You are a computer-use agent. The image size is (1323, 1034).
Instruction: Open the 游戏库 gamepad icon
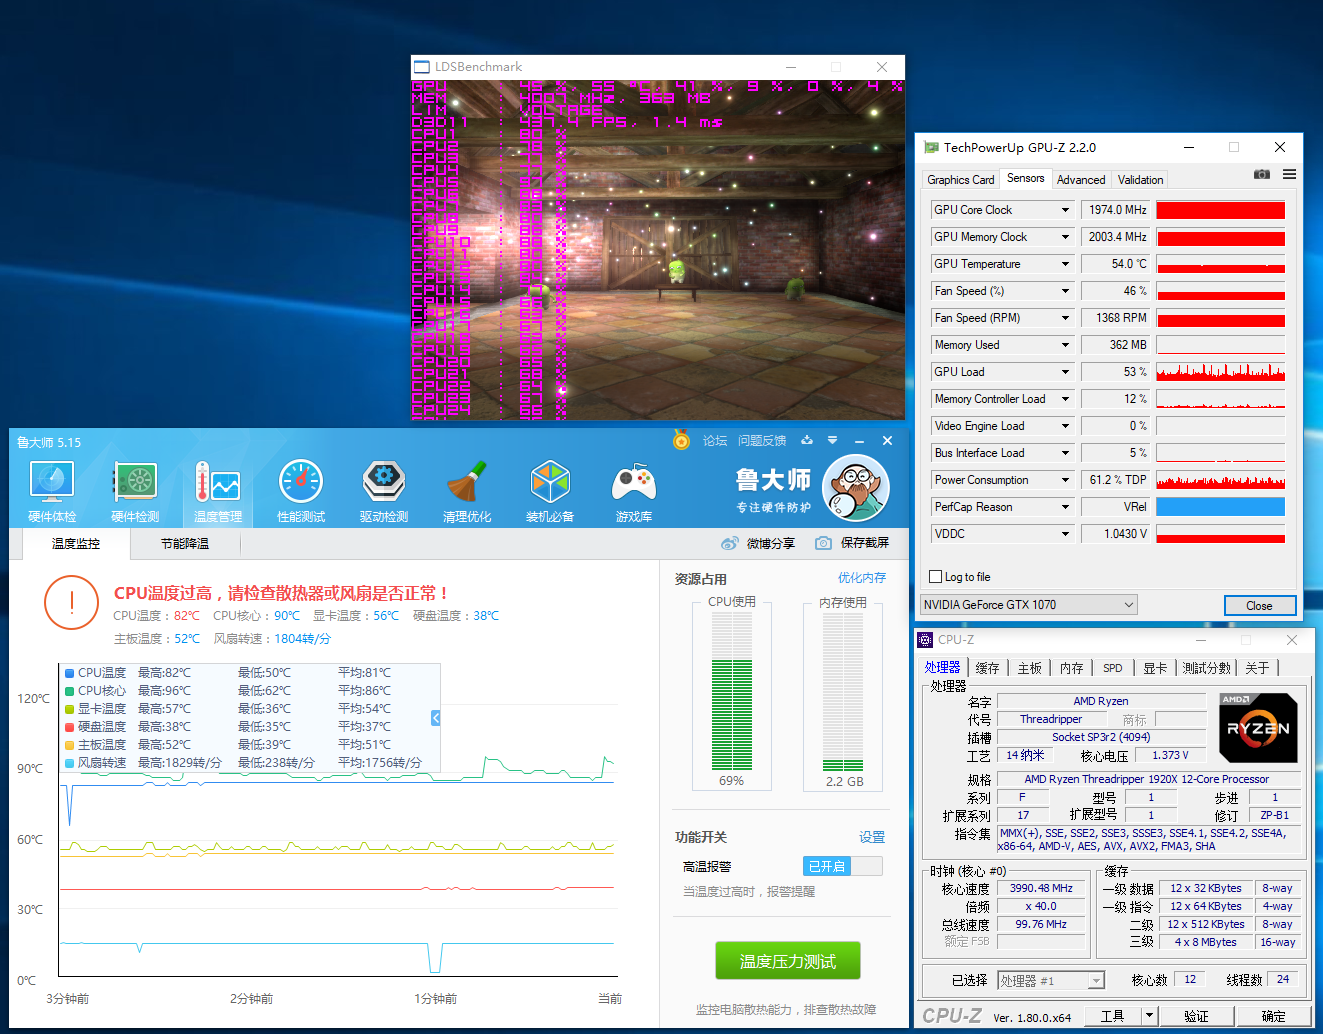click(634, 492)
